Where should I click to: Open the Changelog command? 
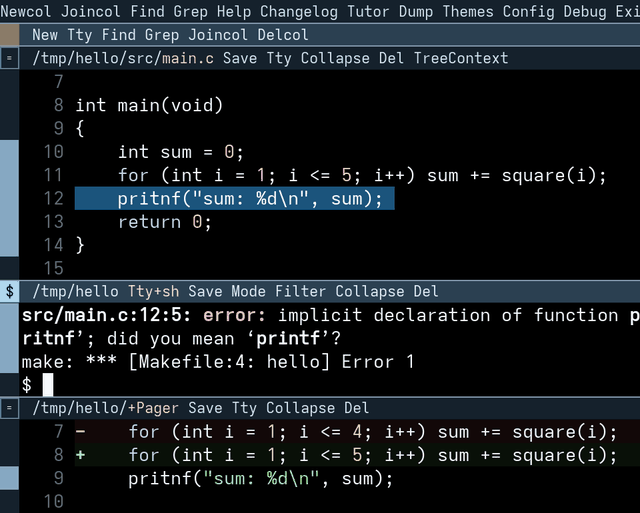299,11
